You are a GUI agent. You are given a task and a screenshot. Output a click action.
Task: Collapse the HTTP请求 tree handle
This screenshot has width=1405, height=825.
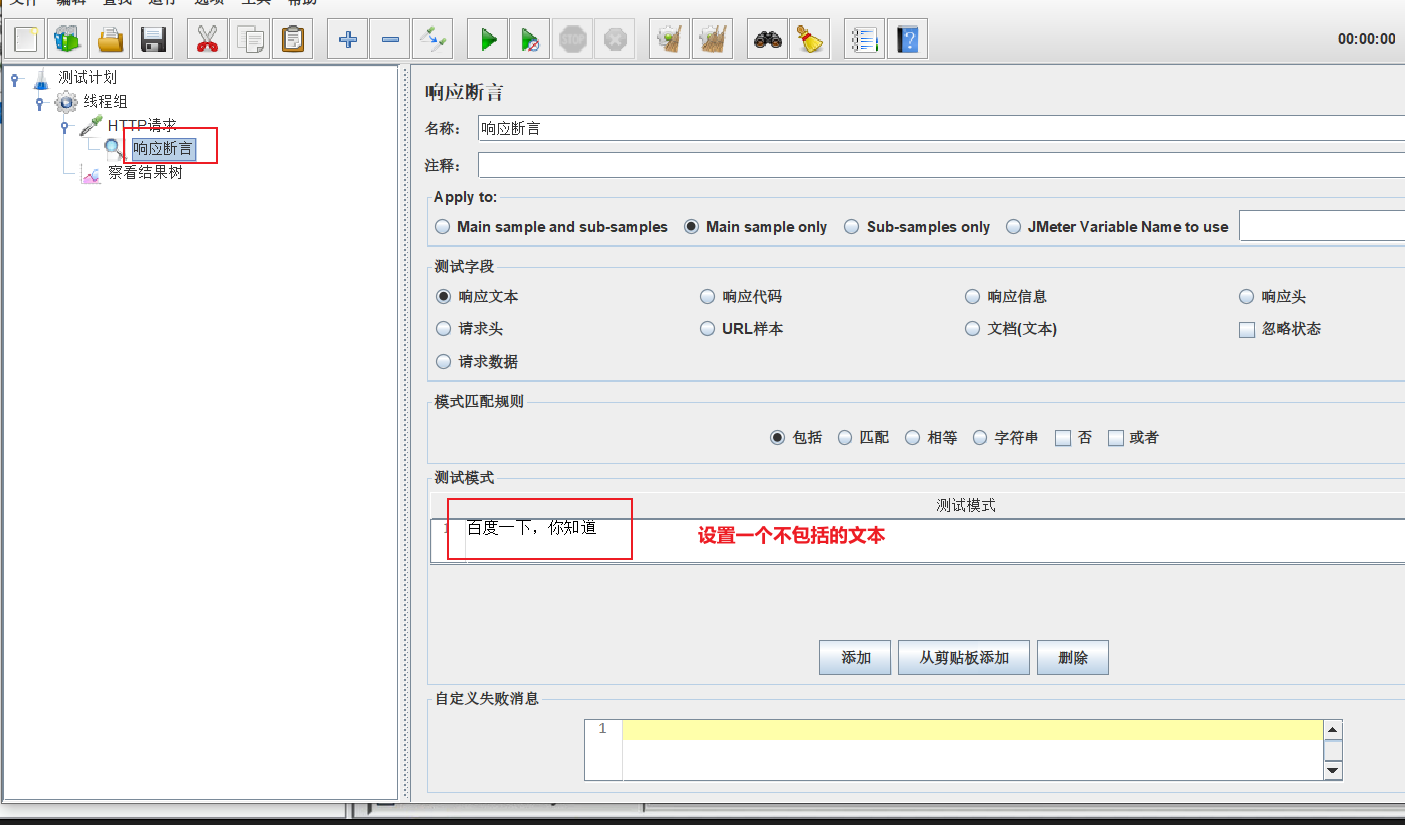64,126
